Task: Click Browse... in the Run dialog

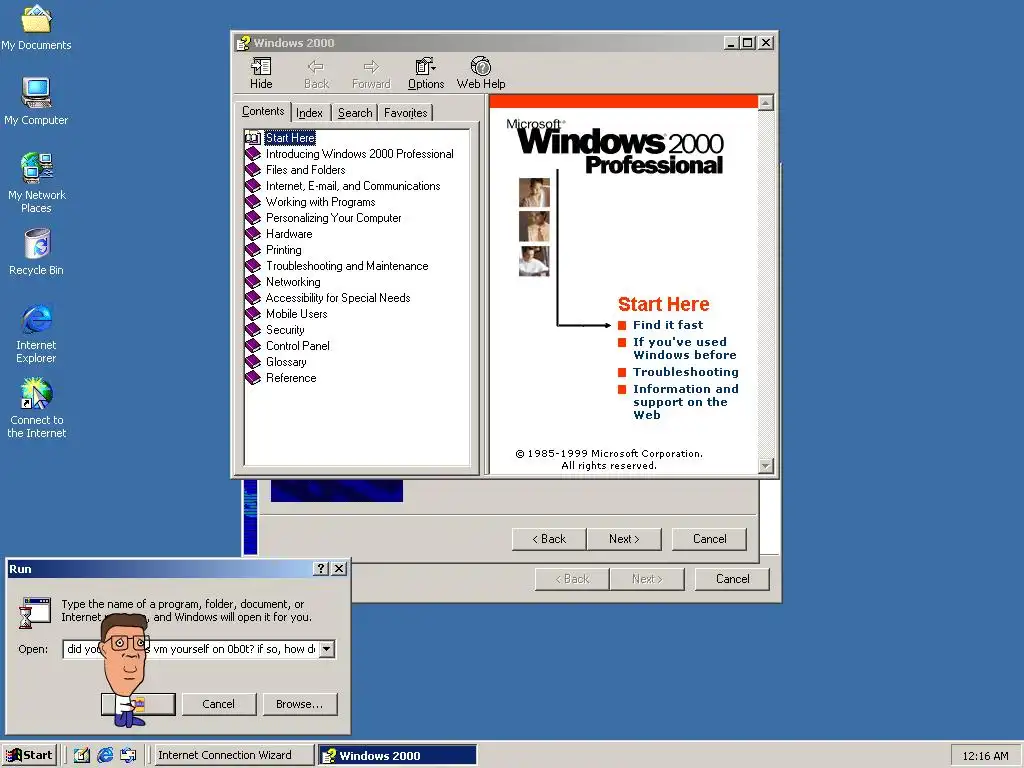Action: [300, 704]
